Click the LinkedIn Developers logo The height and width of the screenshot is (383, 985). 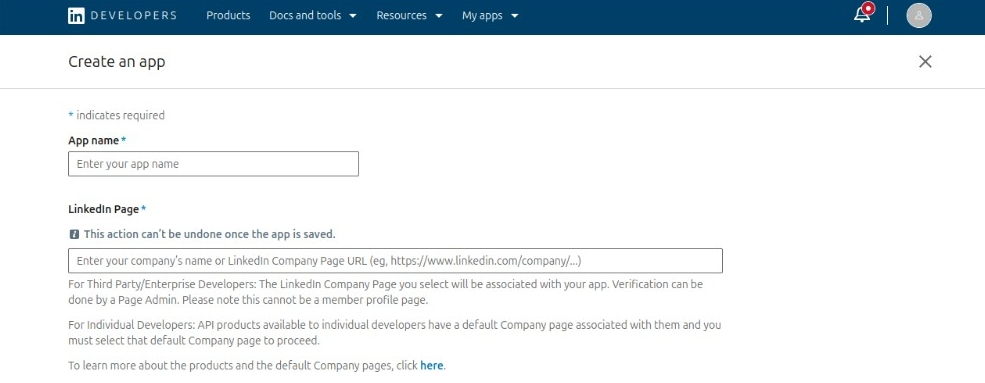122,16
